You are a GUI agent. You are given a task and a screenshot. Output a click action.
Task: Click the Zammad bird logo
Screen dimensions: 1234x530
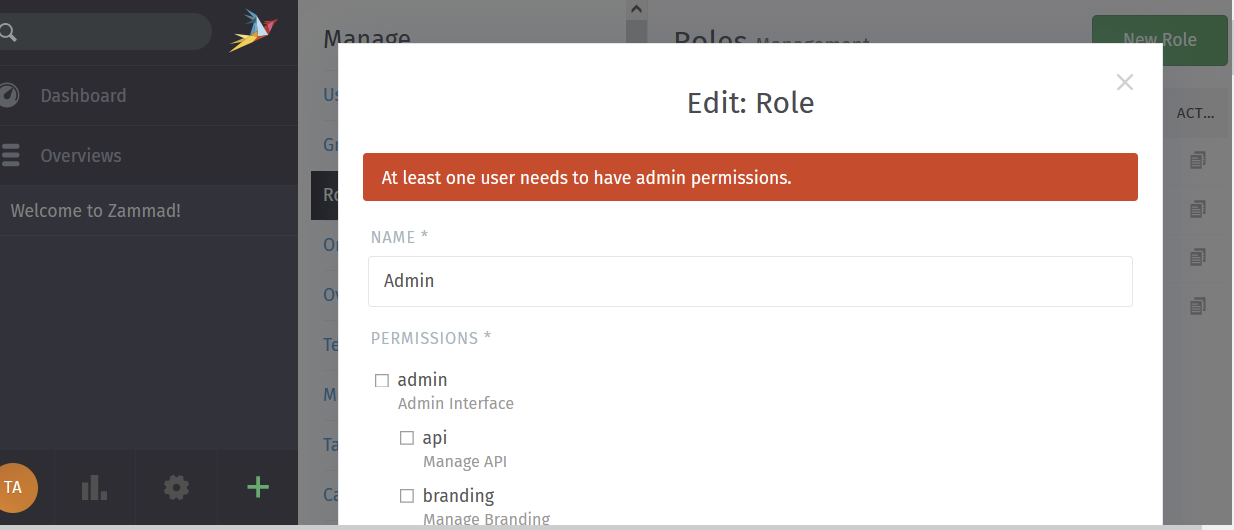coord(253,31)
